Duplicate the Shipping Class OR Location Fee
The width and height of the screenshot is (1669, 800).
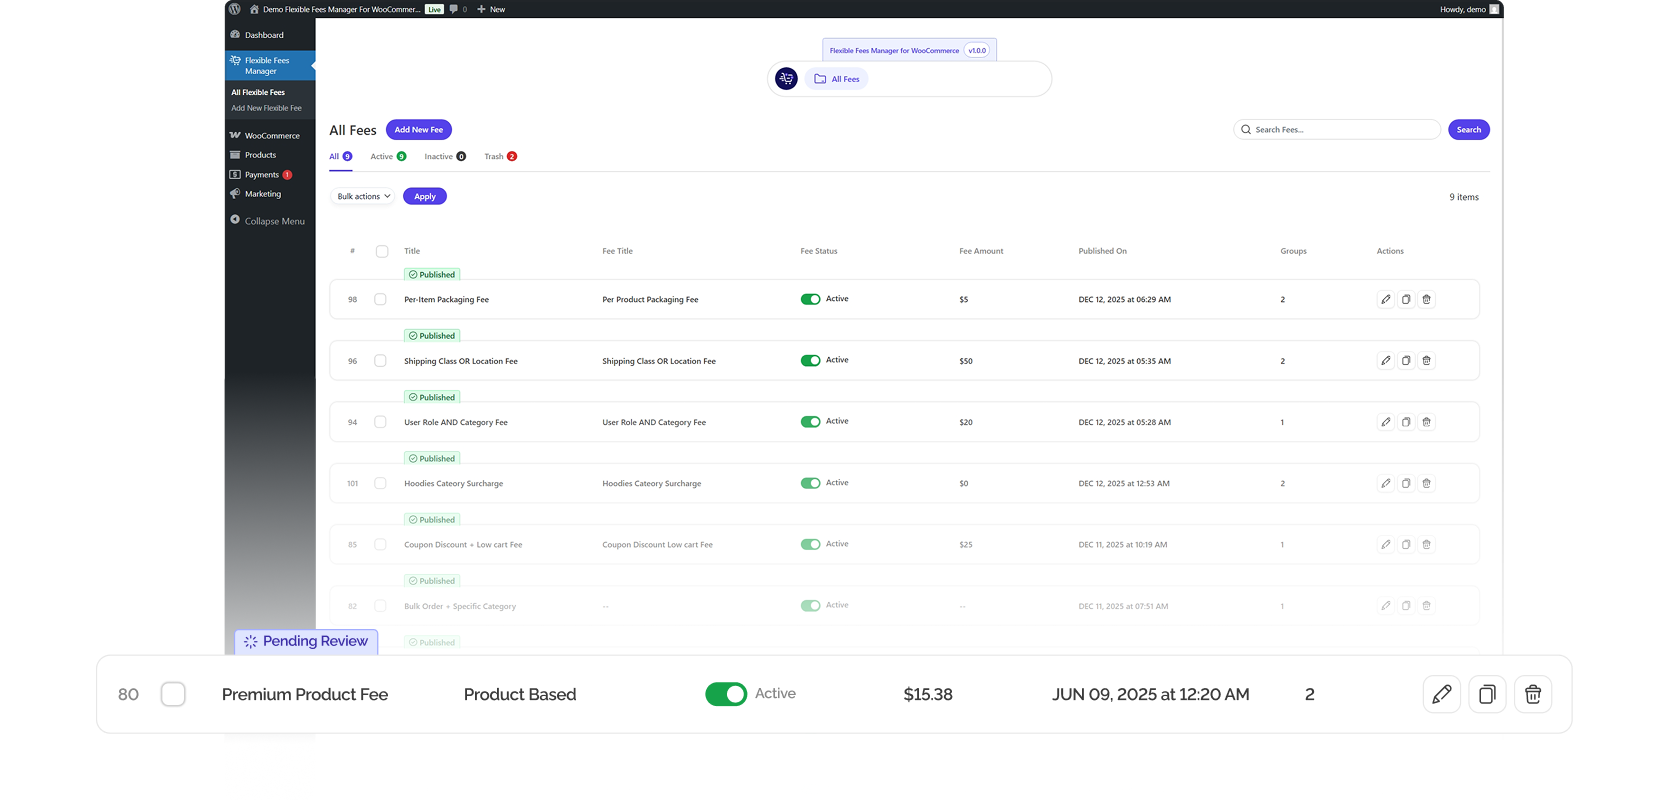coord(1406,361)
